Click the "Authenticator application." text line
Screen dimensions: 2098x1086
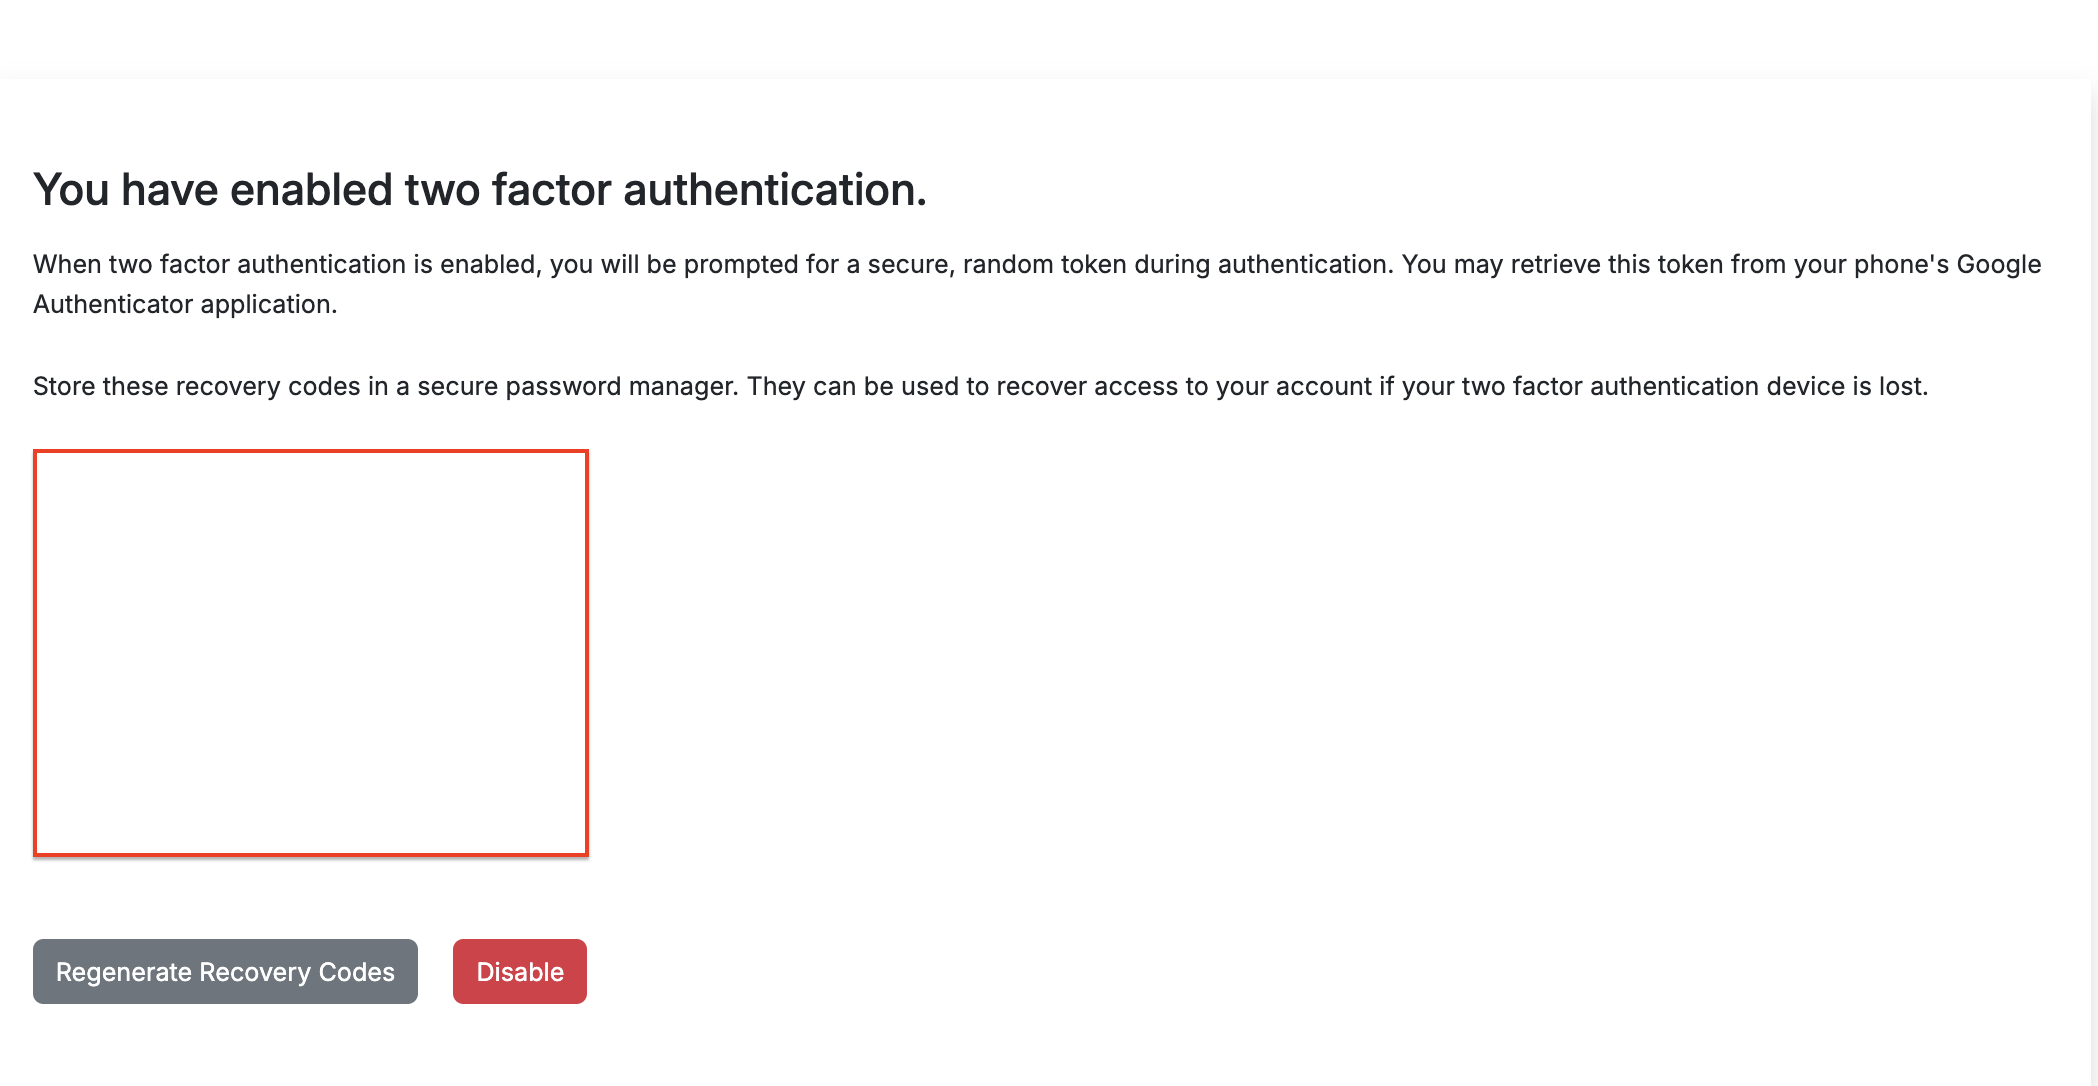(185, 304)
